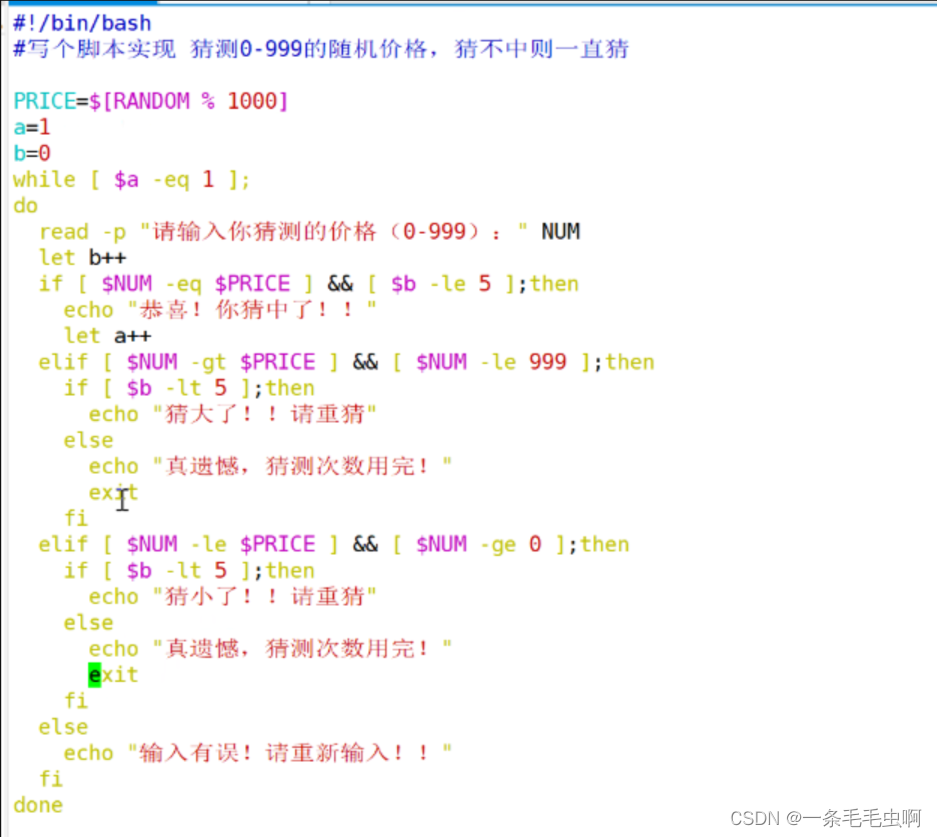Viewport: 937px width, 837px height.
Task: Click the echo '恭喜！你猜中了' line
Action: coord(220,309)
